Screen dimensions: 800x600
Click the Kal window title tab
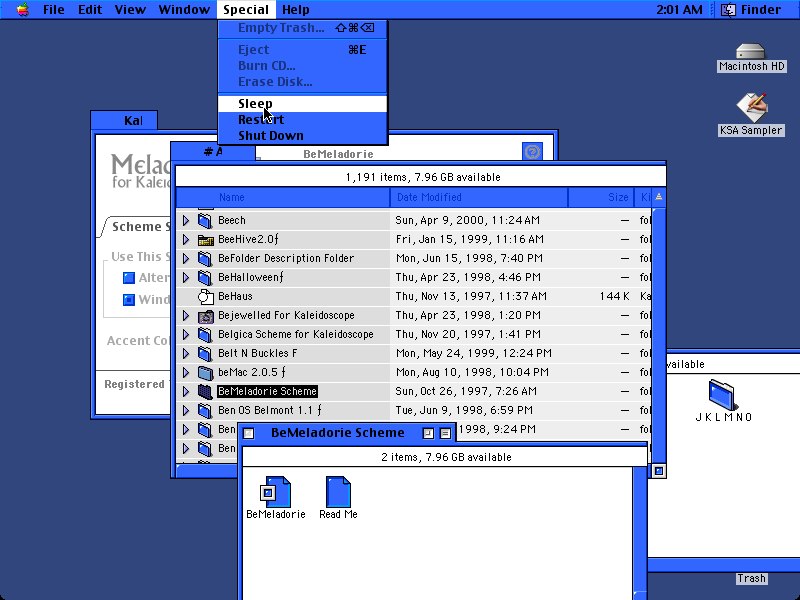tap(124, 120)
